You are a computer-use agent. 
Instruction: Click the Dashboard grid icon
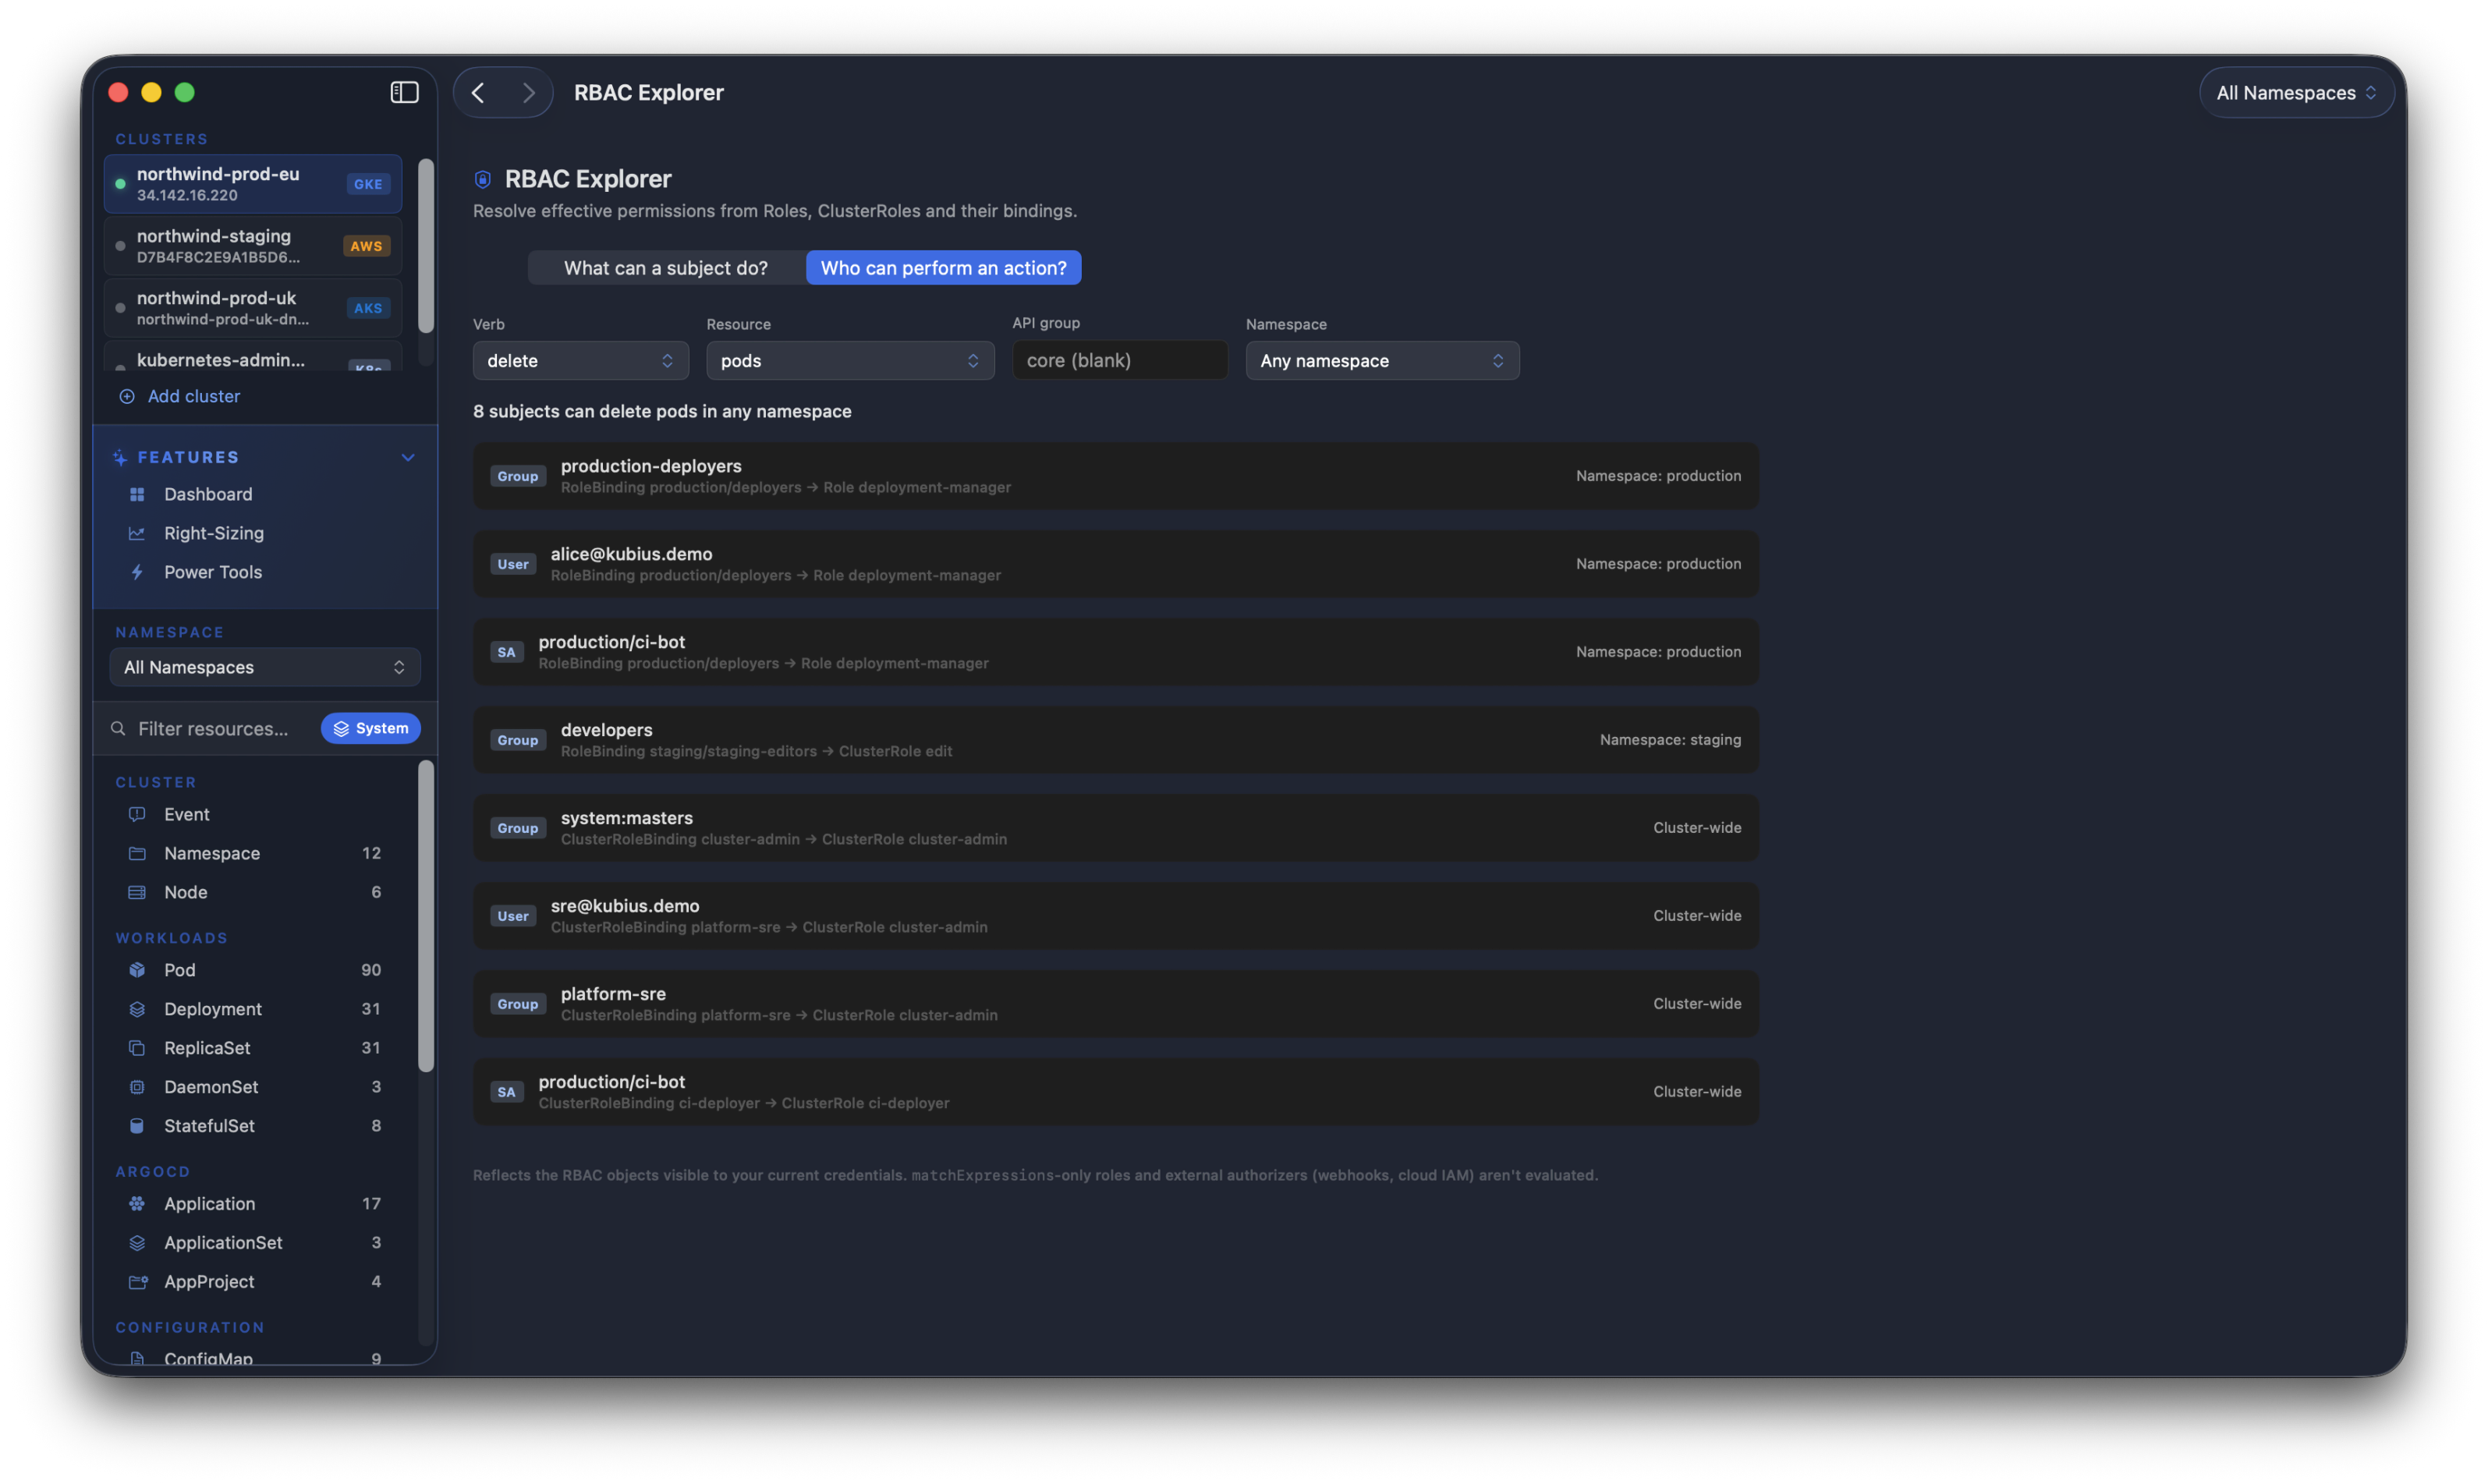(137, 494)
